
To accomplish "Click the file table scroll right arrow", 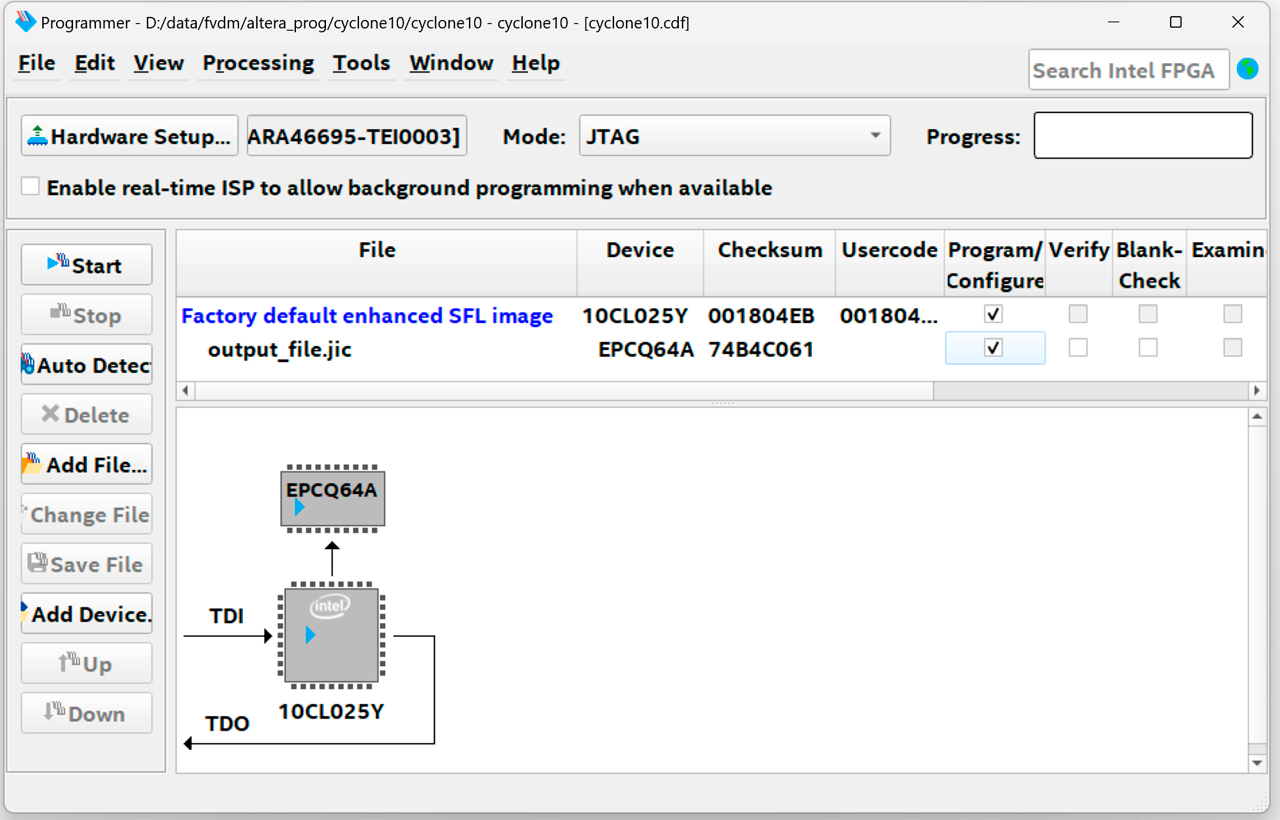I will pos(1257,391).
